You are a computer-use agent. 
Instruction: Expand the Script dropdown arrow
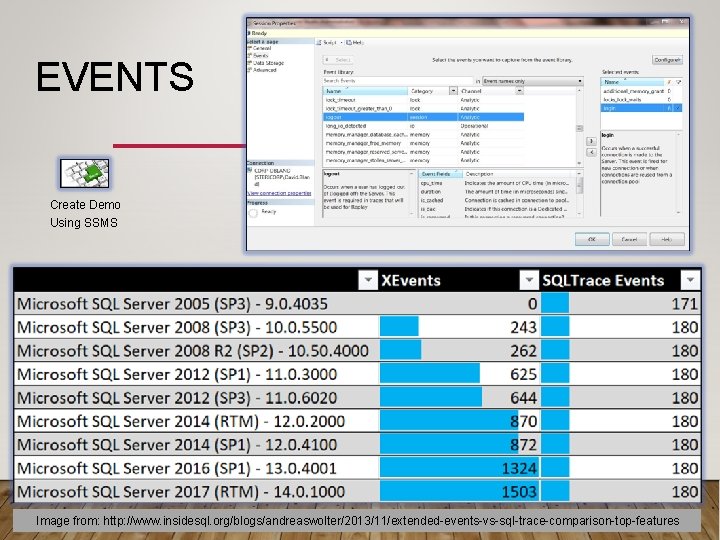341,43
